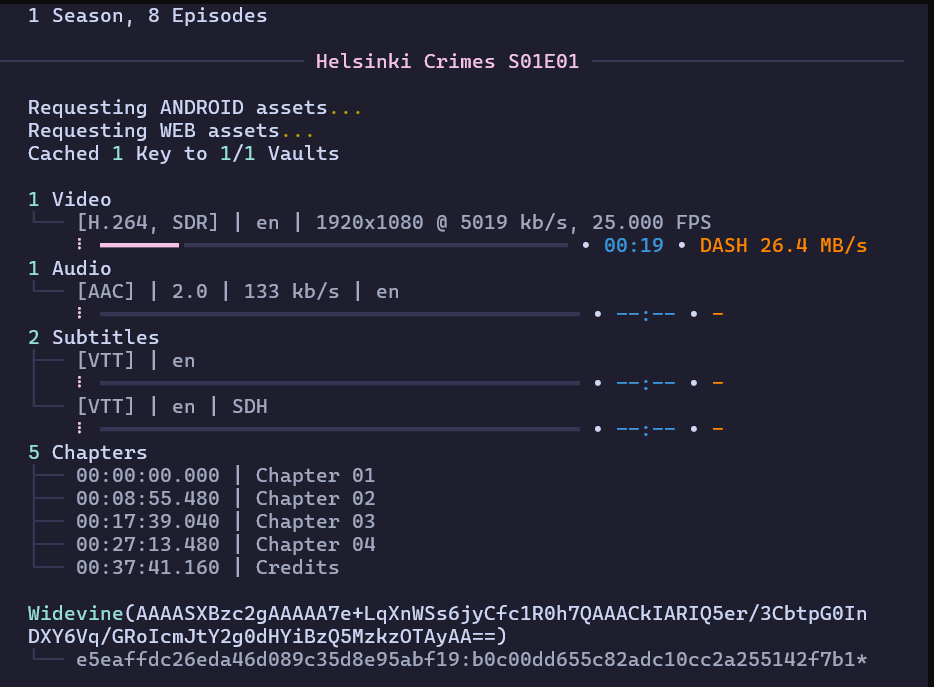Click the 00:19 remaining time indicator
Image resolution: width=934 pixels, height=687 pixels.
633,245
